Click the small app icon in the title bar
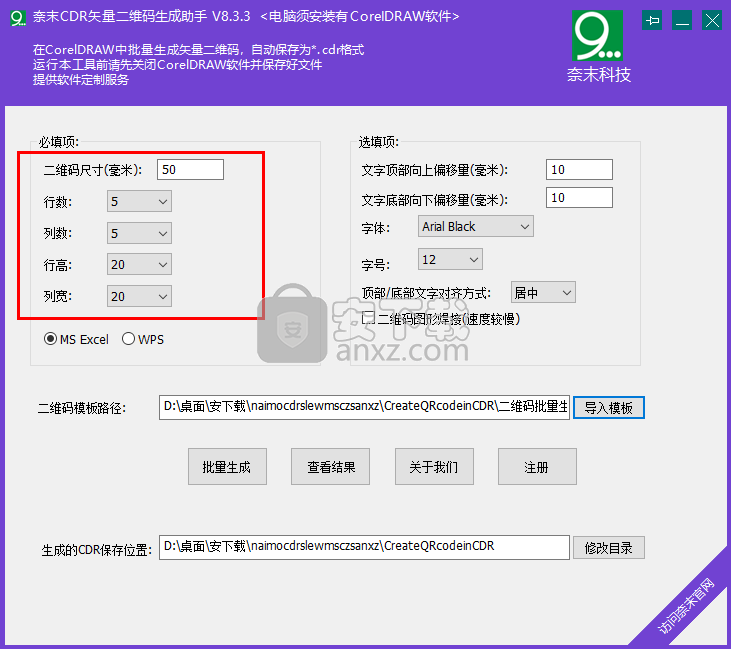This screenshot has height=649, width=731. [x=18, y=18]
